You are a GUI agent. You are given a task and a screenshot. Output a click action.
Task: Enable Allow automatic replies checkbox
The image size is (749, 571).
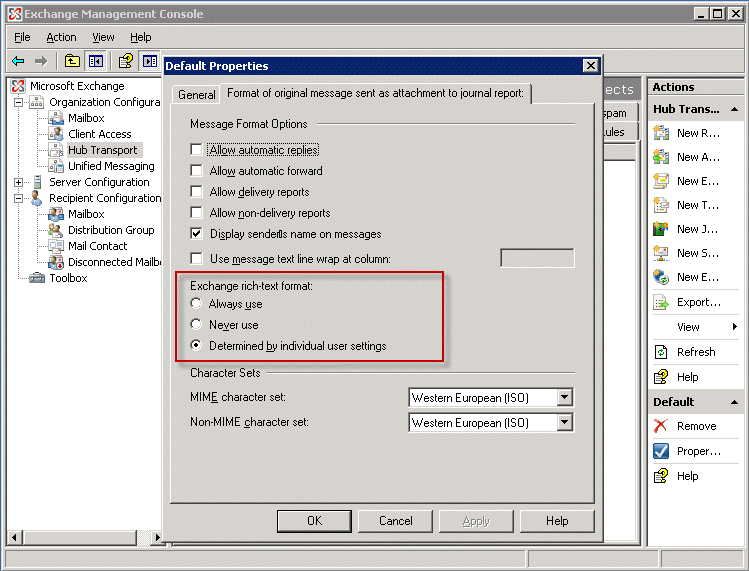point(196,150)
